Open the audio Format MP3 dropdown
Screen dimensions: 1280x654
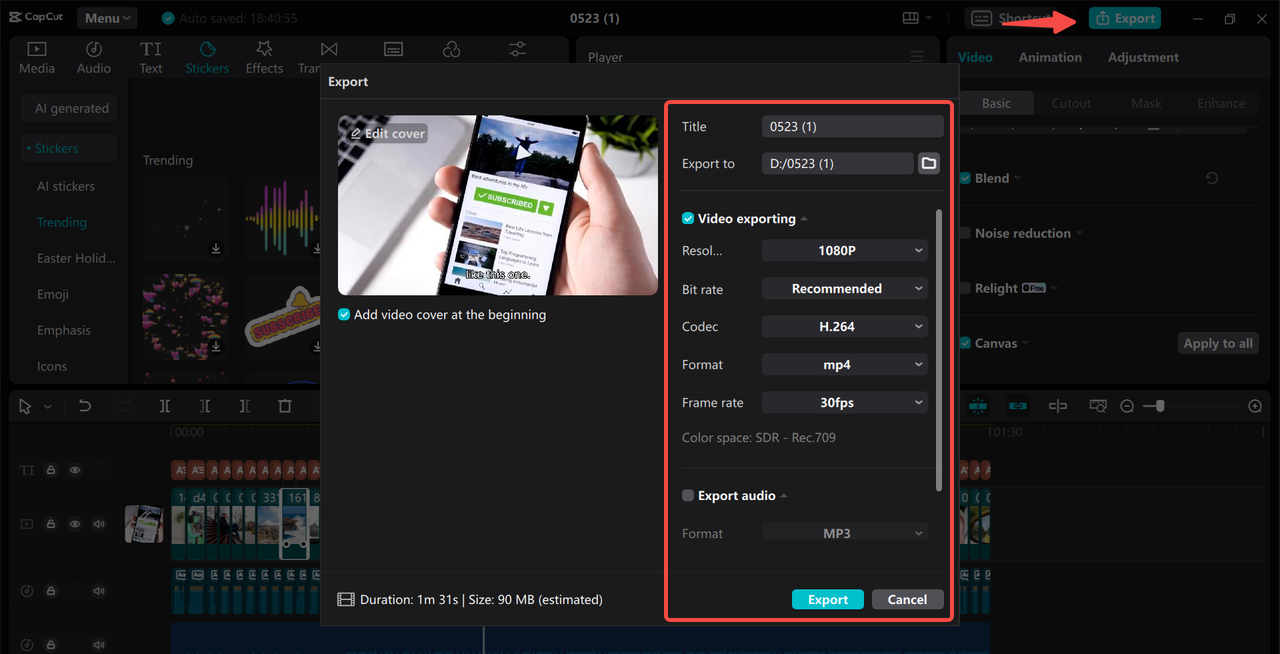(x=845, y=533)
